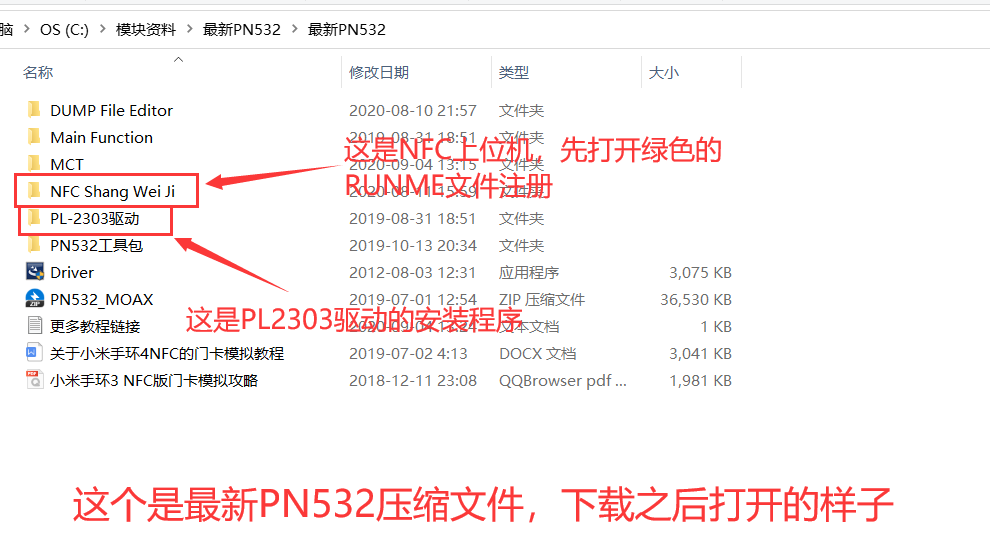Image resolution: width=990 pixels, height=560 pixels.
Task: Click the 2020-08-10 21:57 date cell
Action: 413,110
